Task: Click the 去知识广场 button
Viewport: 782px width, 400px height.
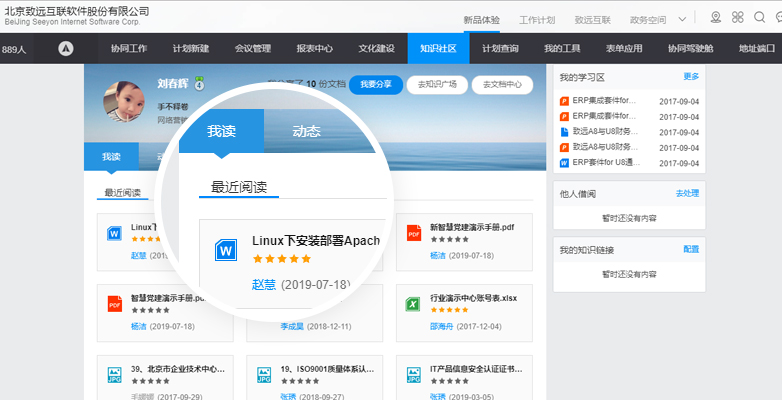Action: 437,85
